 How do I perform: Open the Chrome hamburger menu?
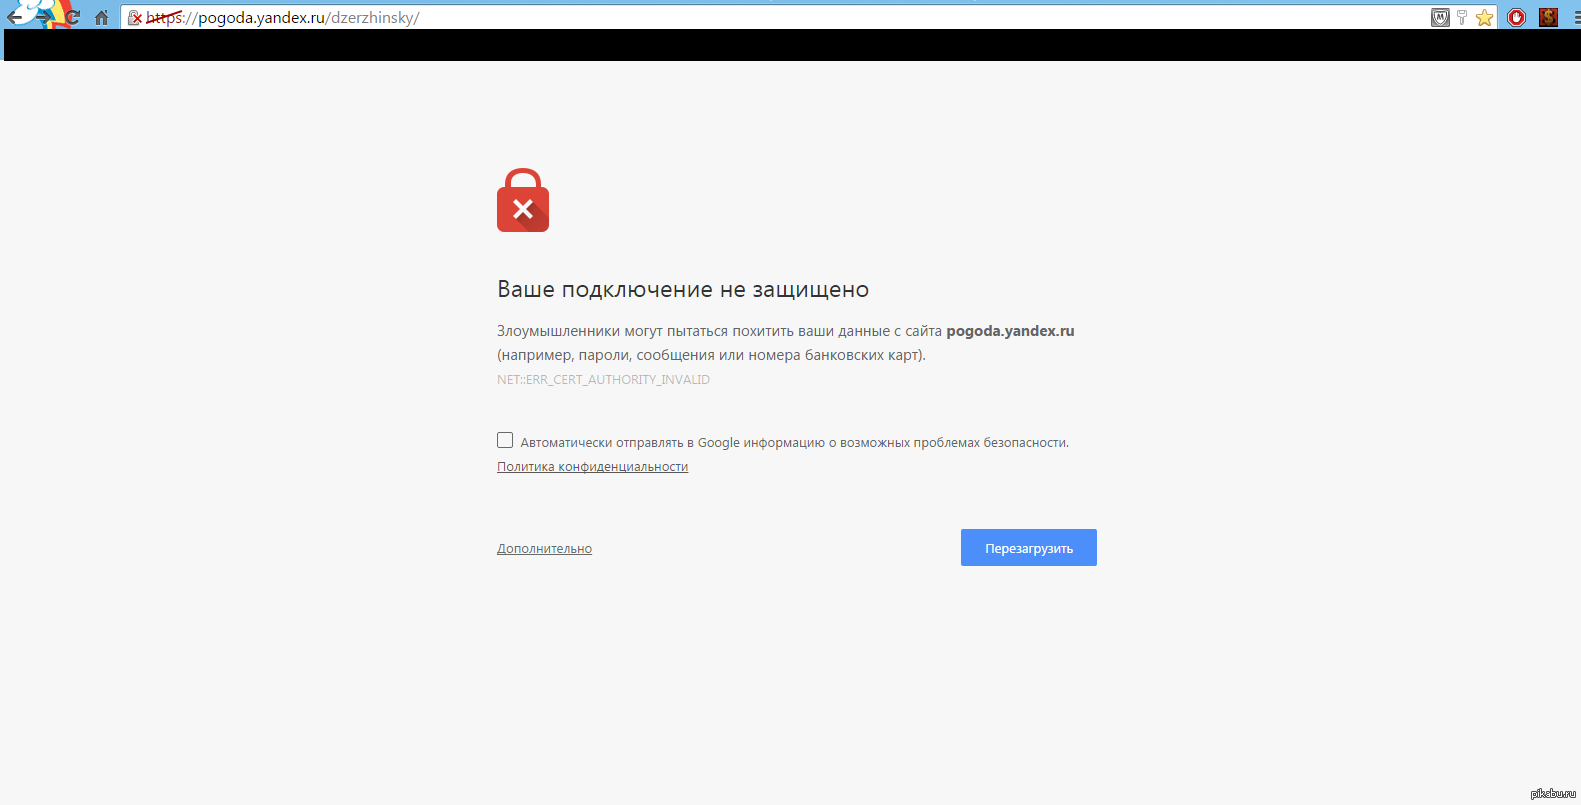(x=1576, y=17)
